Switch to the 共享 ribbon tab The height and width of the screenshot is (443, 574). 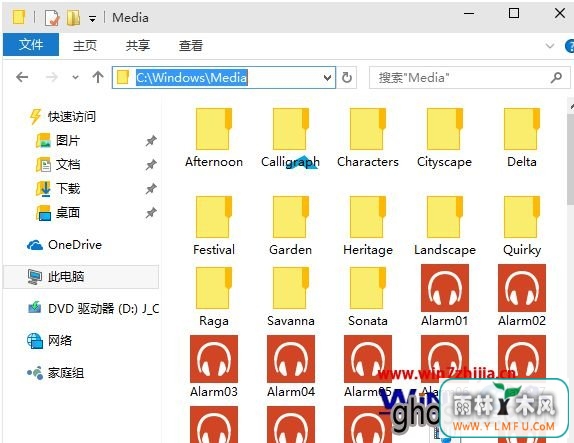point(138,45)
